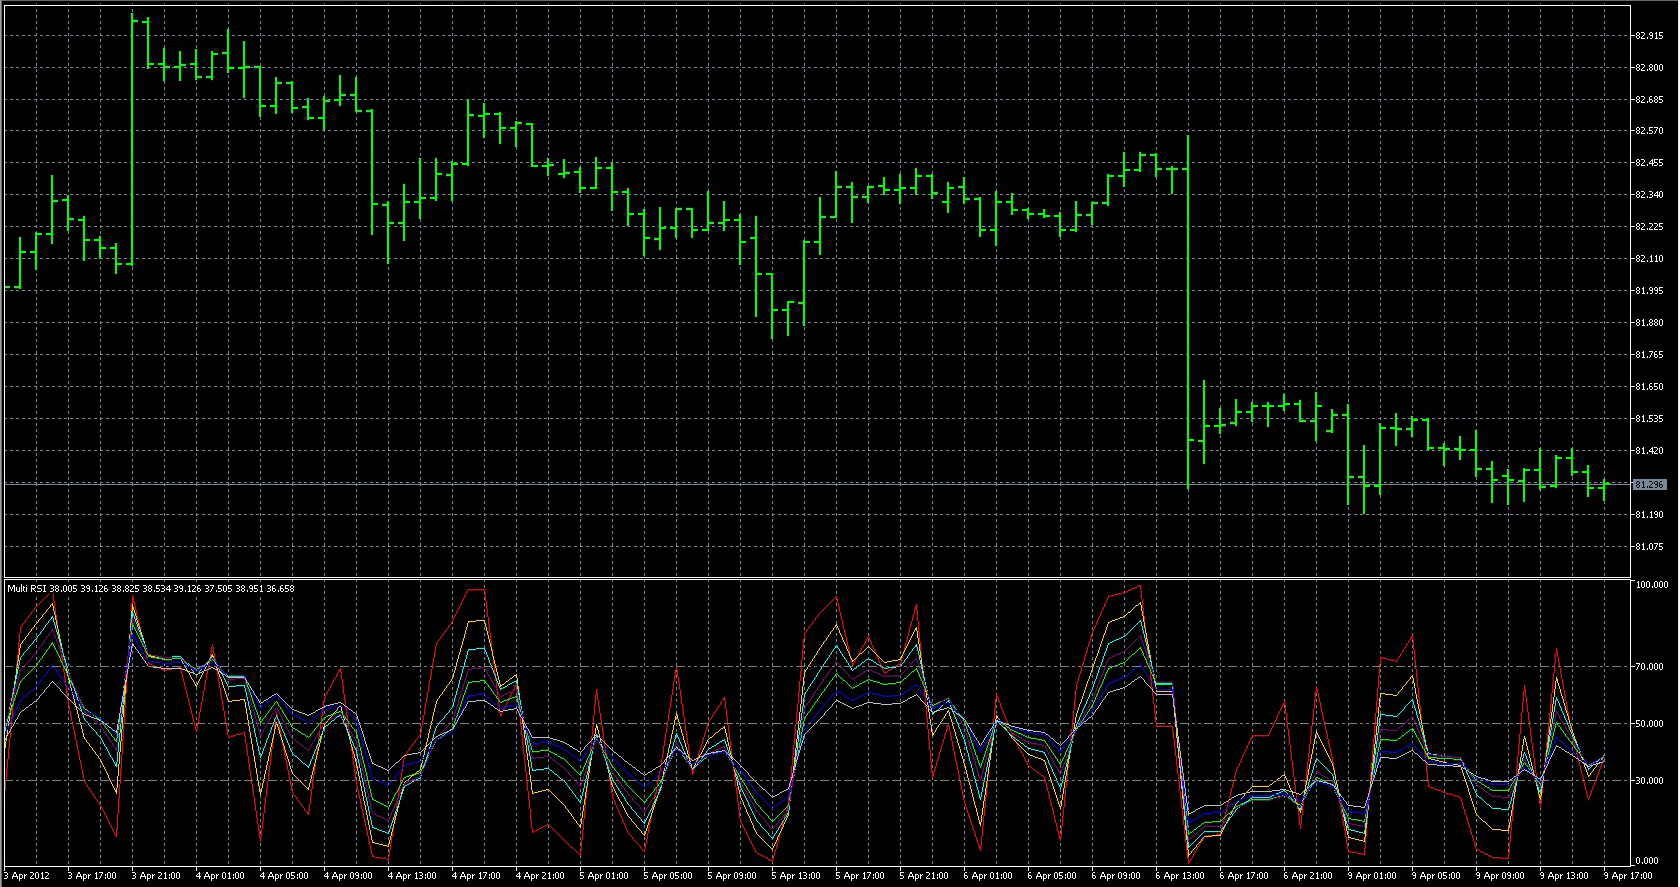The image size is (1680, 887).
Task: Click the 81.075 price axis label
Action: click(x=1649, y=547)
